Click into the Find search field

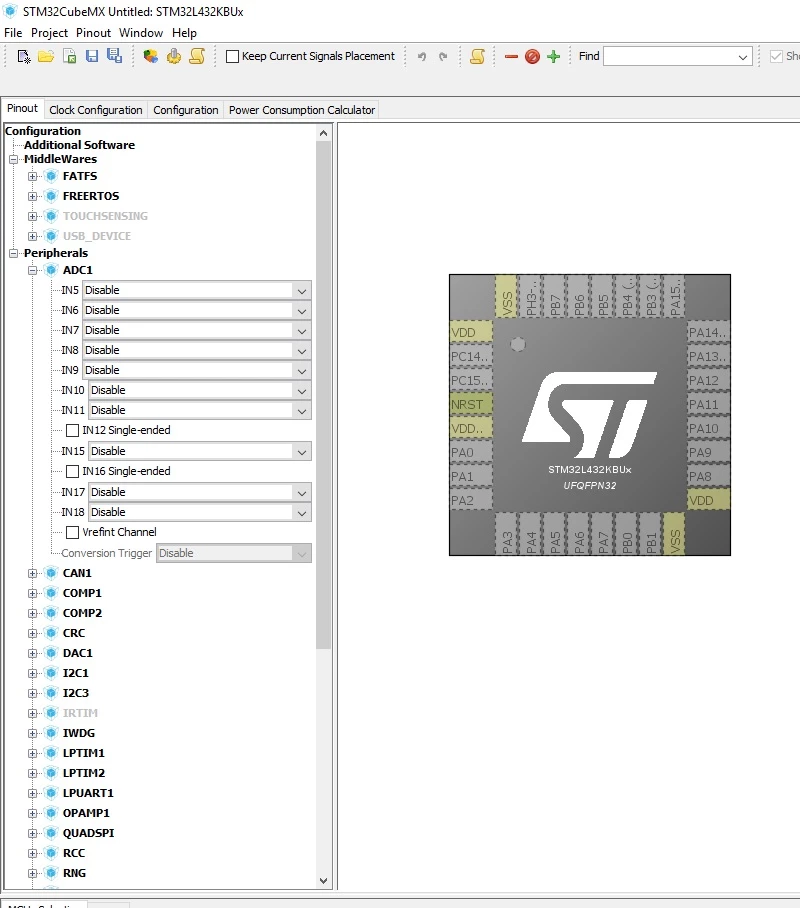678,56
